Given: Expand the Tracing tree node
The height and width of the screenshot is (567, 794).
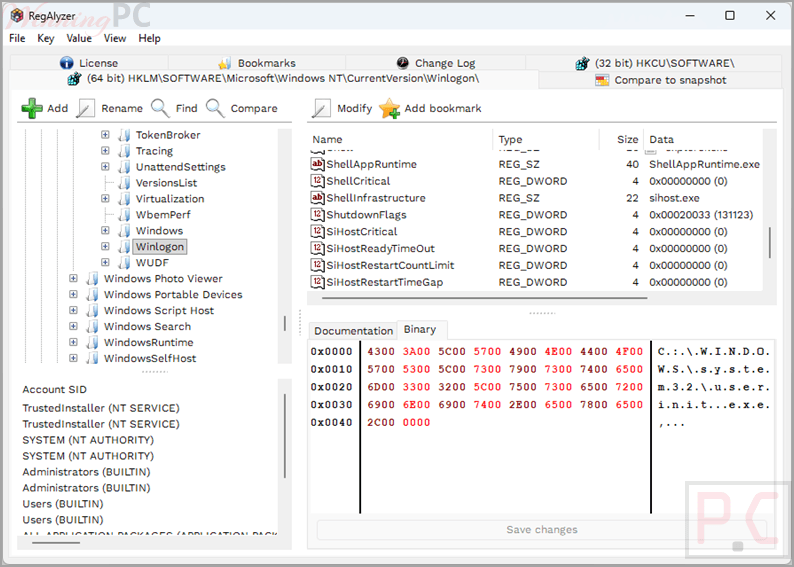Looking at the screenshot, I should pyautogui.click(x=105, y=151).
